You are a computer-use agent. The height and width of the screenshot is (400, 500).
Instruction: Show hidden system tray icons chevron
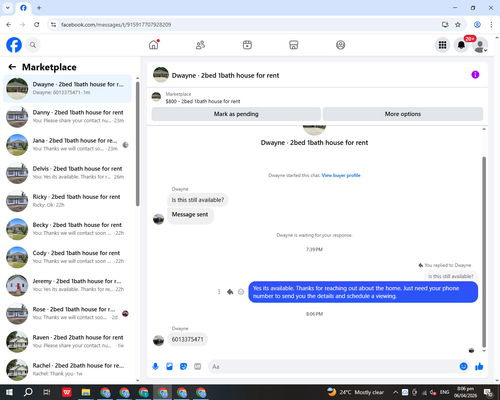click(395, 392)
